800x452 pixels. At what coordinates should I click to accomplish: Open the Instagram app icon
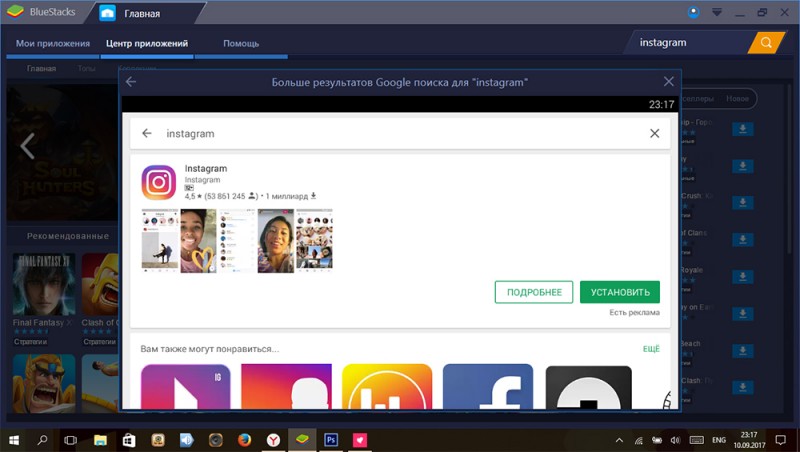tap(159, 182)
